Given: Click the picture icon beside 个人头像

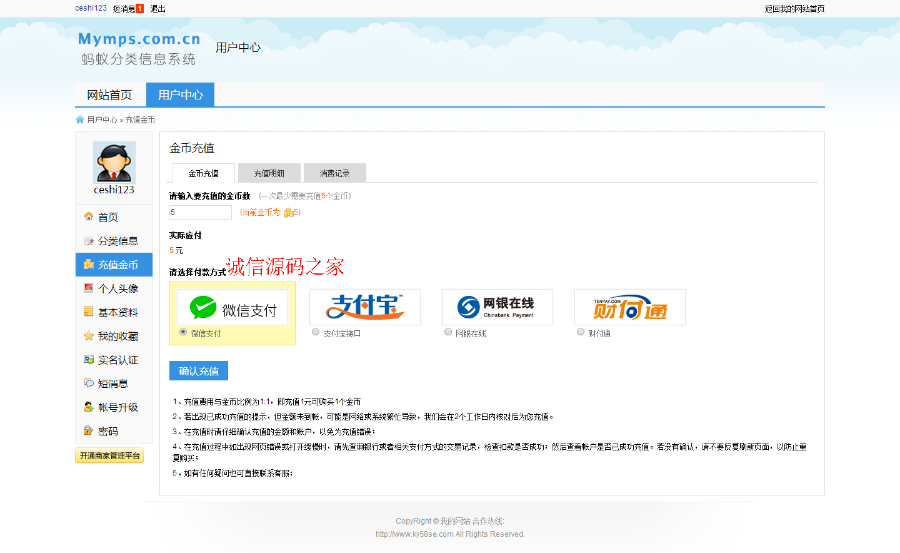Looking at the screenshot, I should pos(88,288).
